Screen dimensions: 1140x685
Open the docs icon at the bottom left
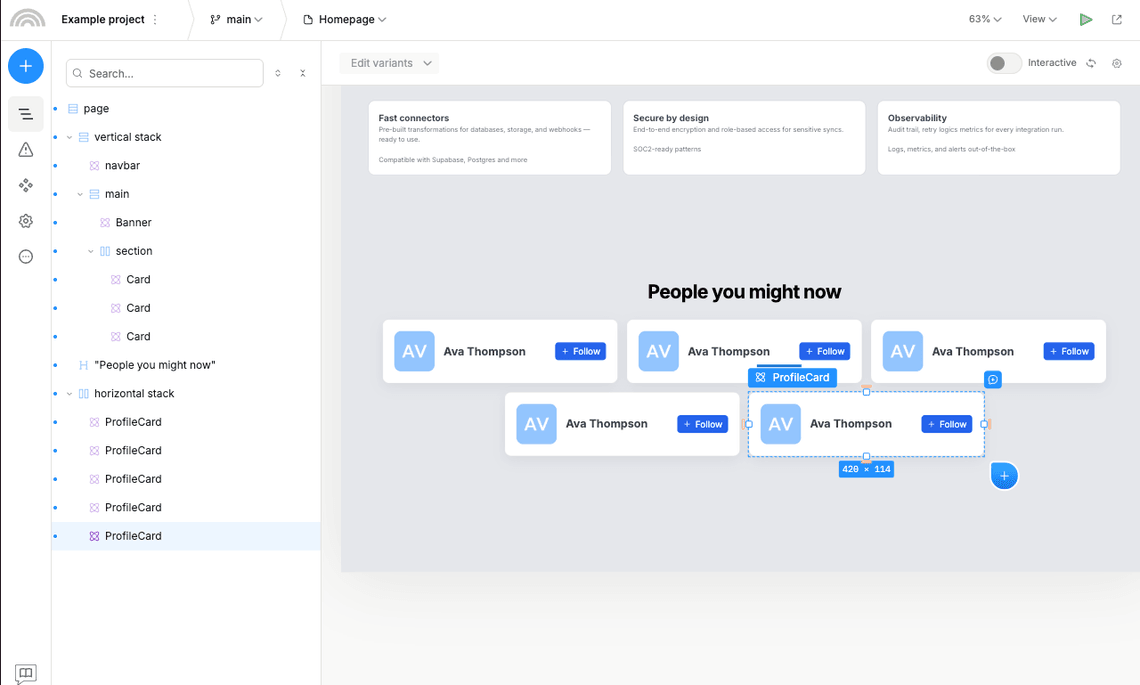[26, 673]
